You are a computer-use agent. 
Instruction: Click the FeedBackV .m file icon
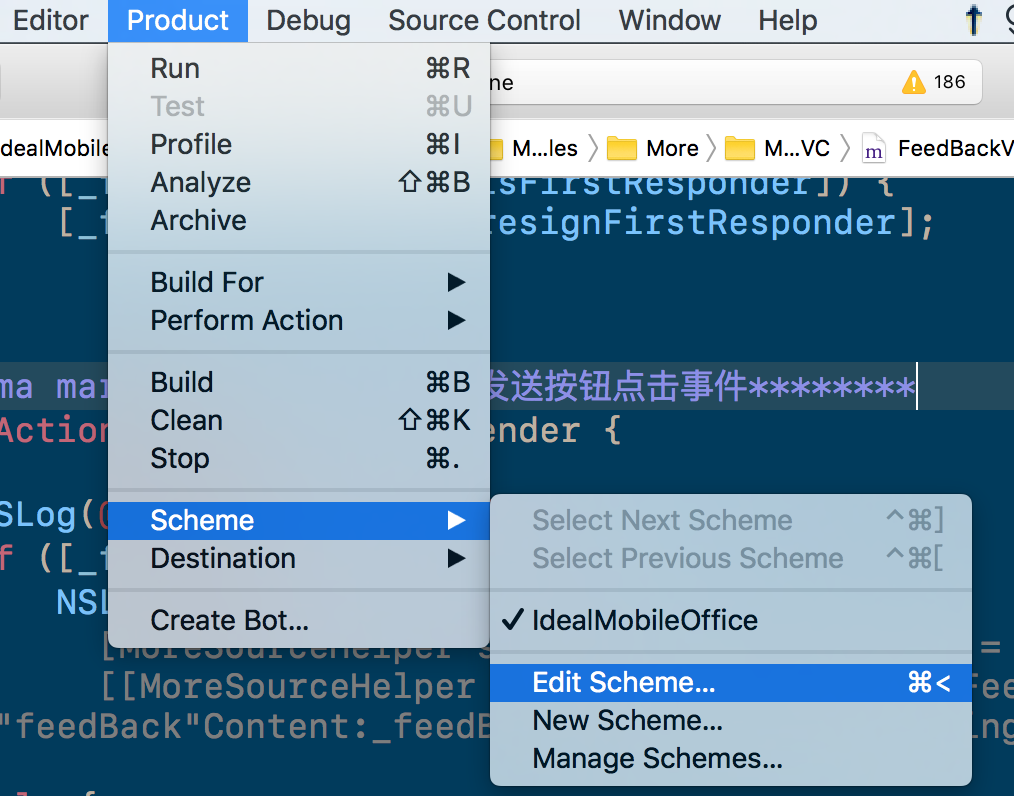coord(873,147)
